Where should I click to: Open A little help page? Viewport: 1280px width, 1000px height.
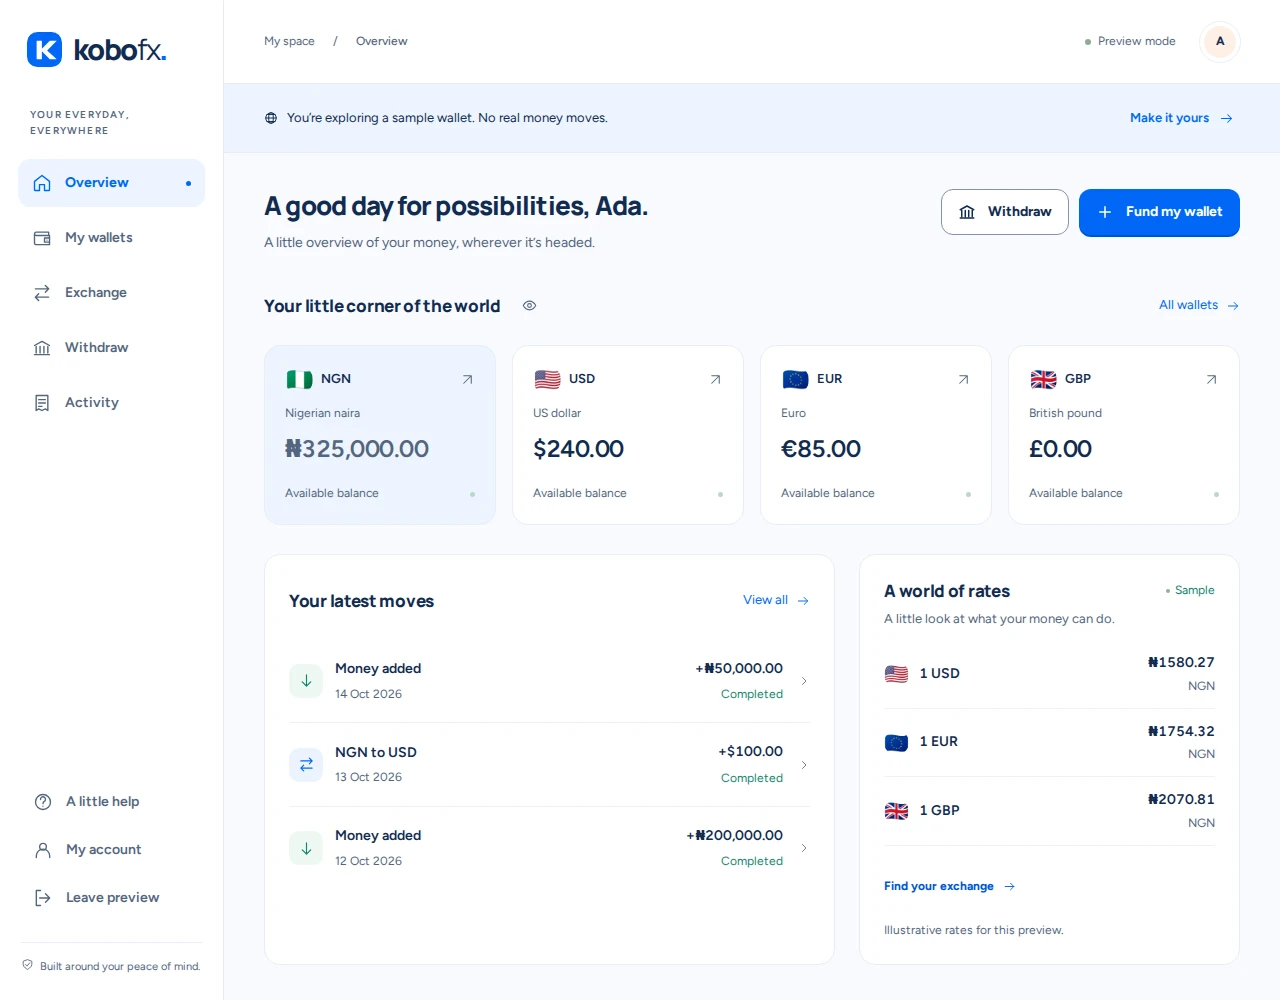coord(111,802)
